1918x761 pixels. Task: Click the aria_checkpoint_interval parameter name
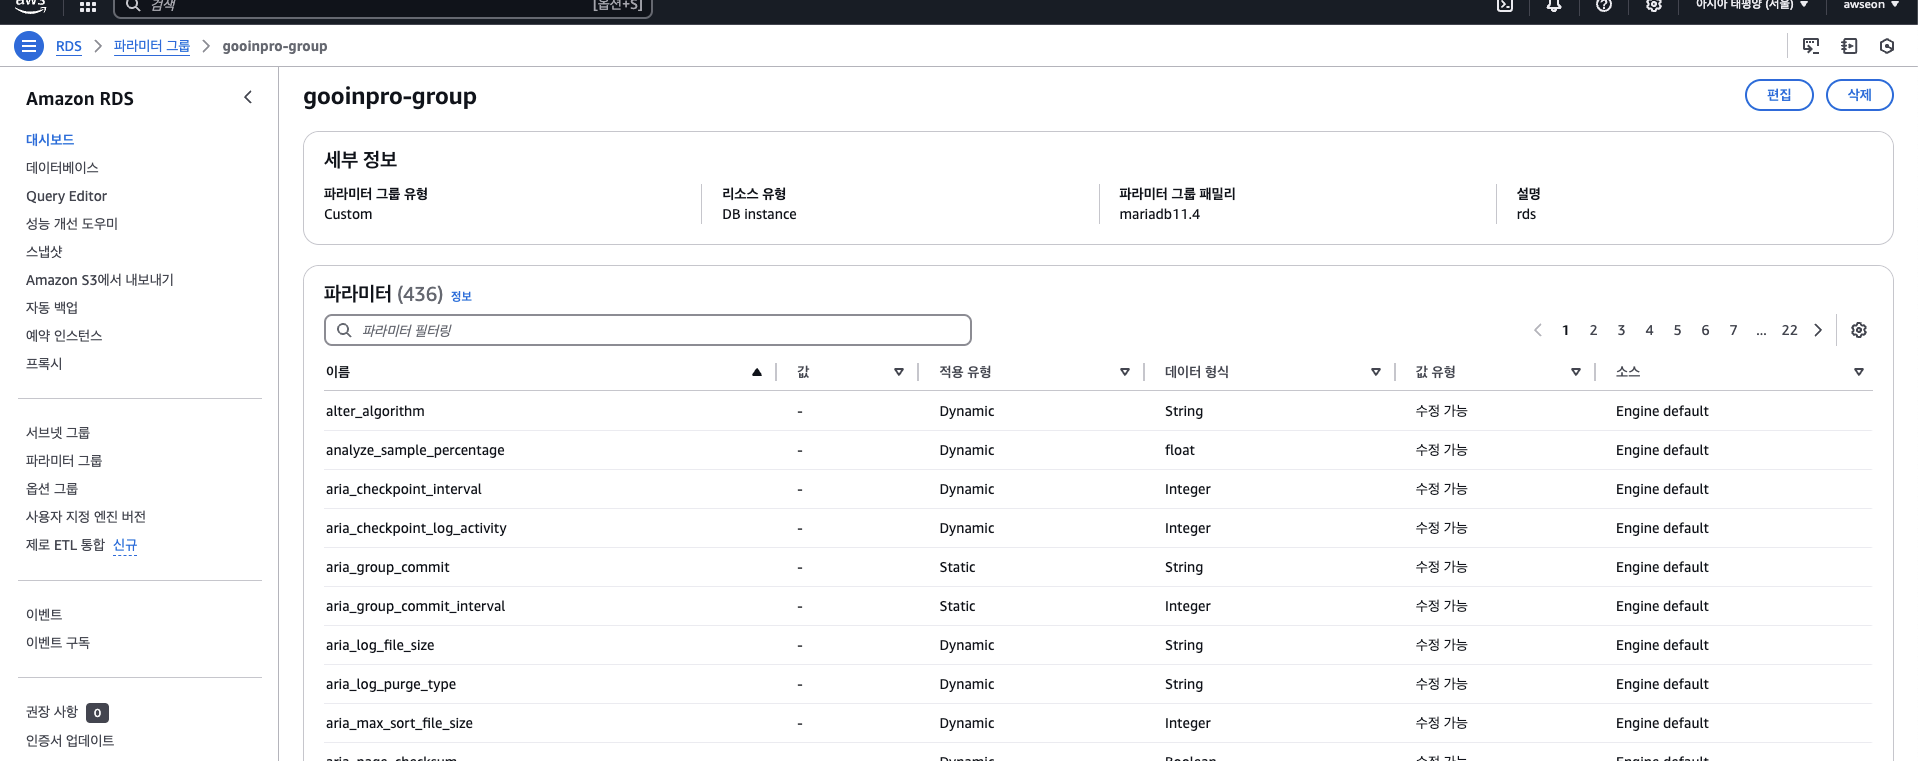(404, 489)
